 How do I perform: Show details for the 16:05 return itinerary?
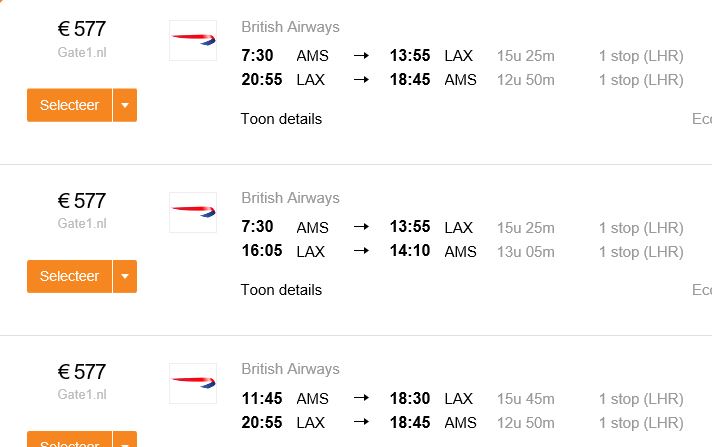281,290
